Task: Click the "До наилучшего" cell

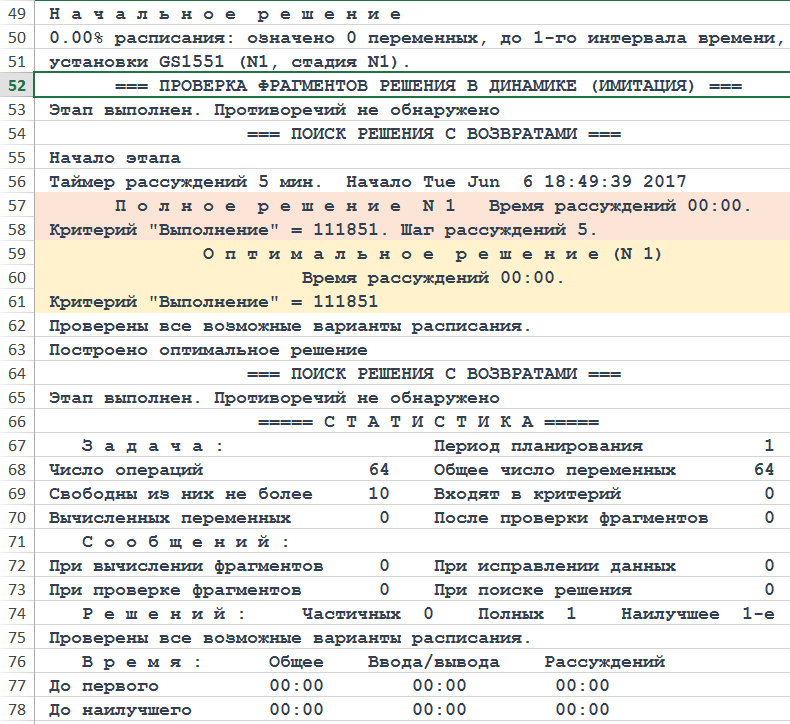Action: click(x=120, y=710)
